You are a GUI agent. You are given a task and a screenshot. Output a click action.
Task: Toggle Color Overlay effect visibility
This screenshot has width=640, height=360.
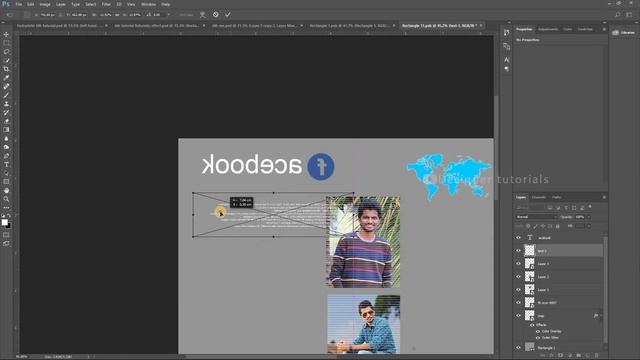click(538, 331)
